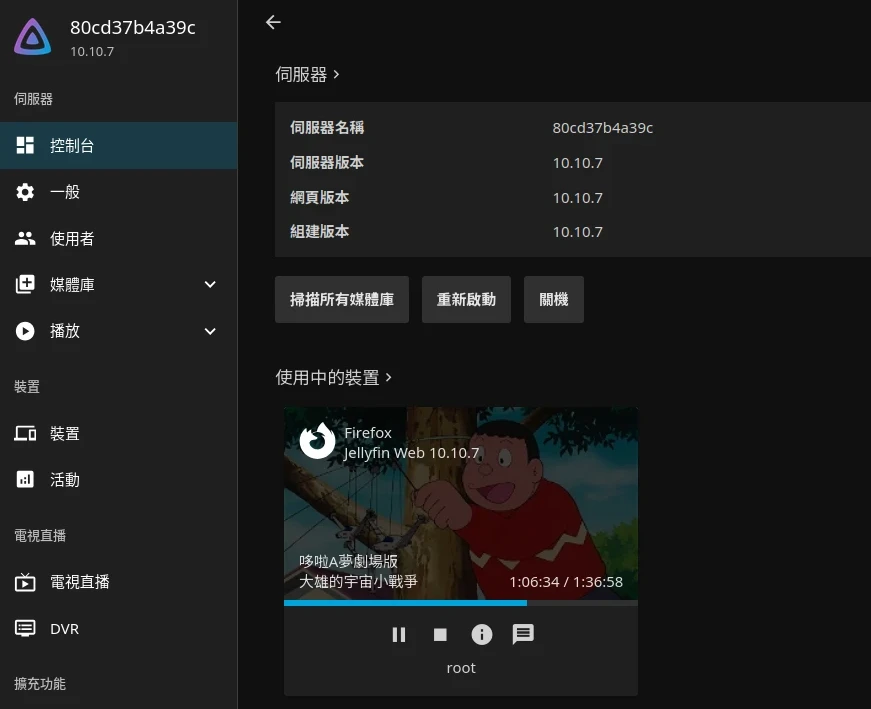Open the 伺服器 section header link
The width and height of the screenshot is (871, 709).
click(x=308, y=75)
